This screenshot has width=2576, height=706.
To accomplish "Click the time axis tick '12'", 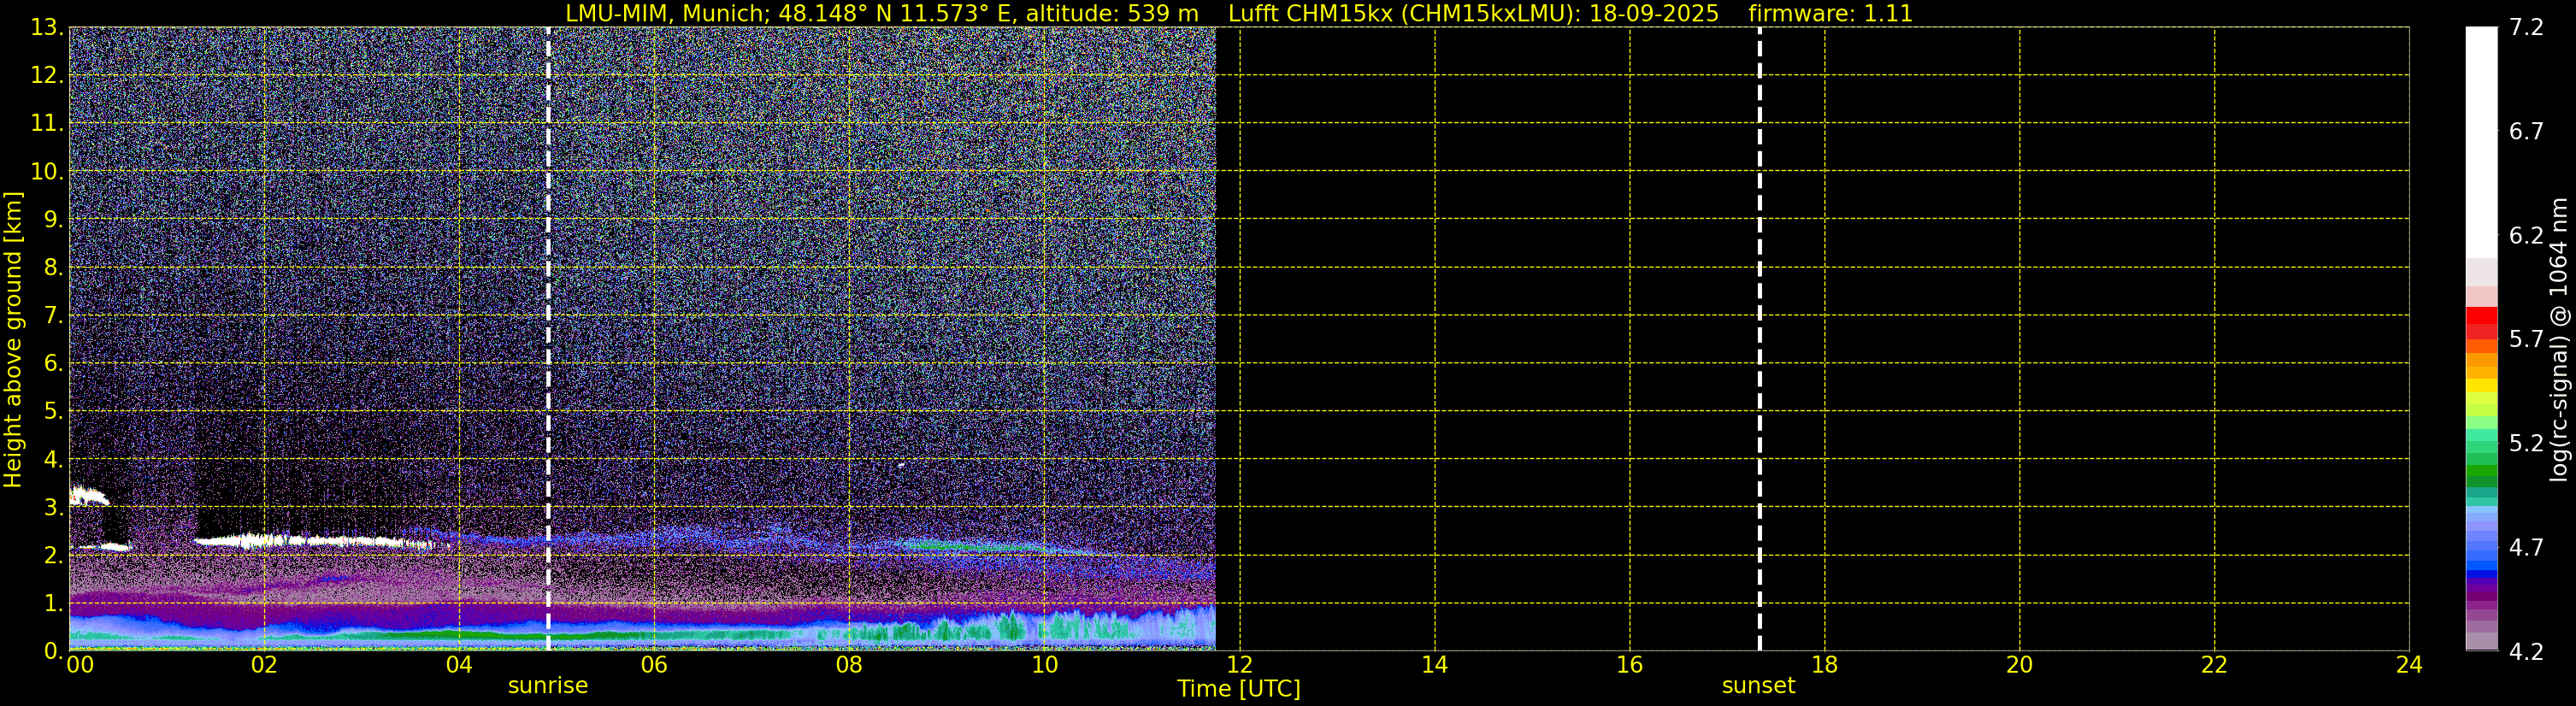I will click(x=1239, y=665).
